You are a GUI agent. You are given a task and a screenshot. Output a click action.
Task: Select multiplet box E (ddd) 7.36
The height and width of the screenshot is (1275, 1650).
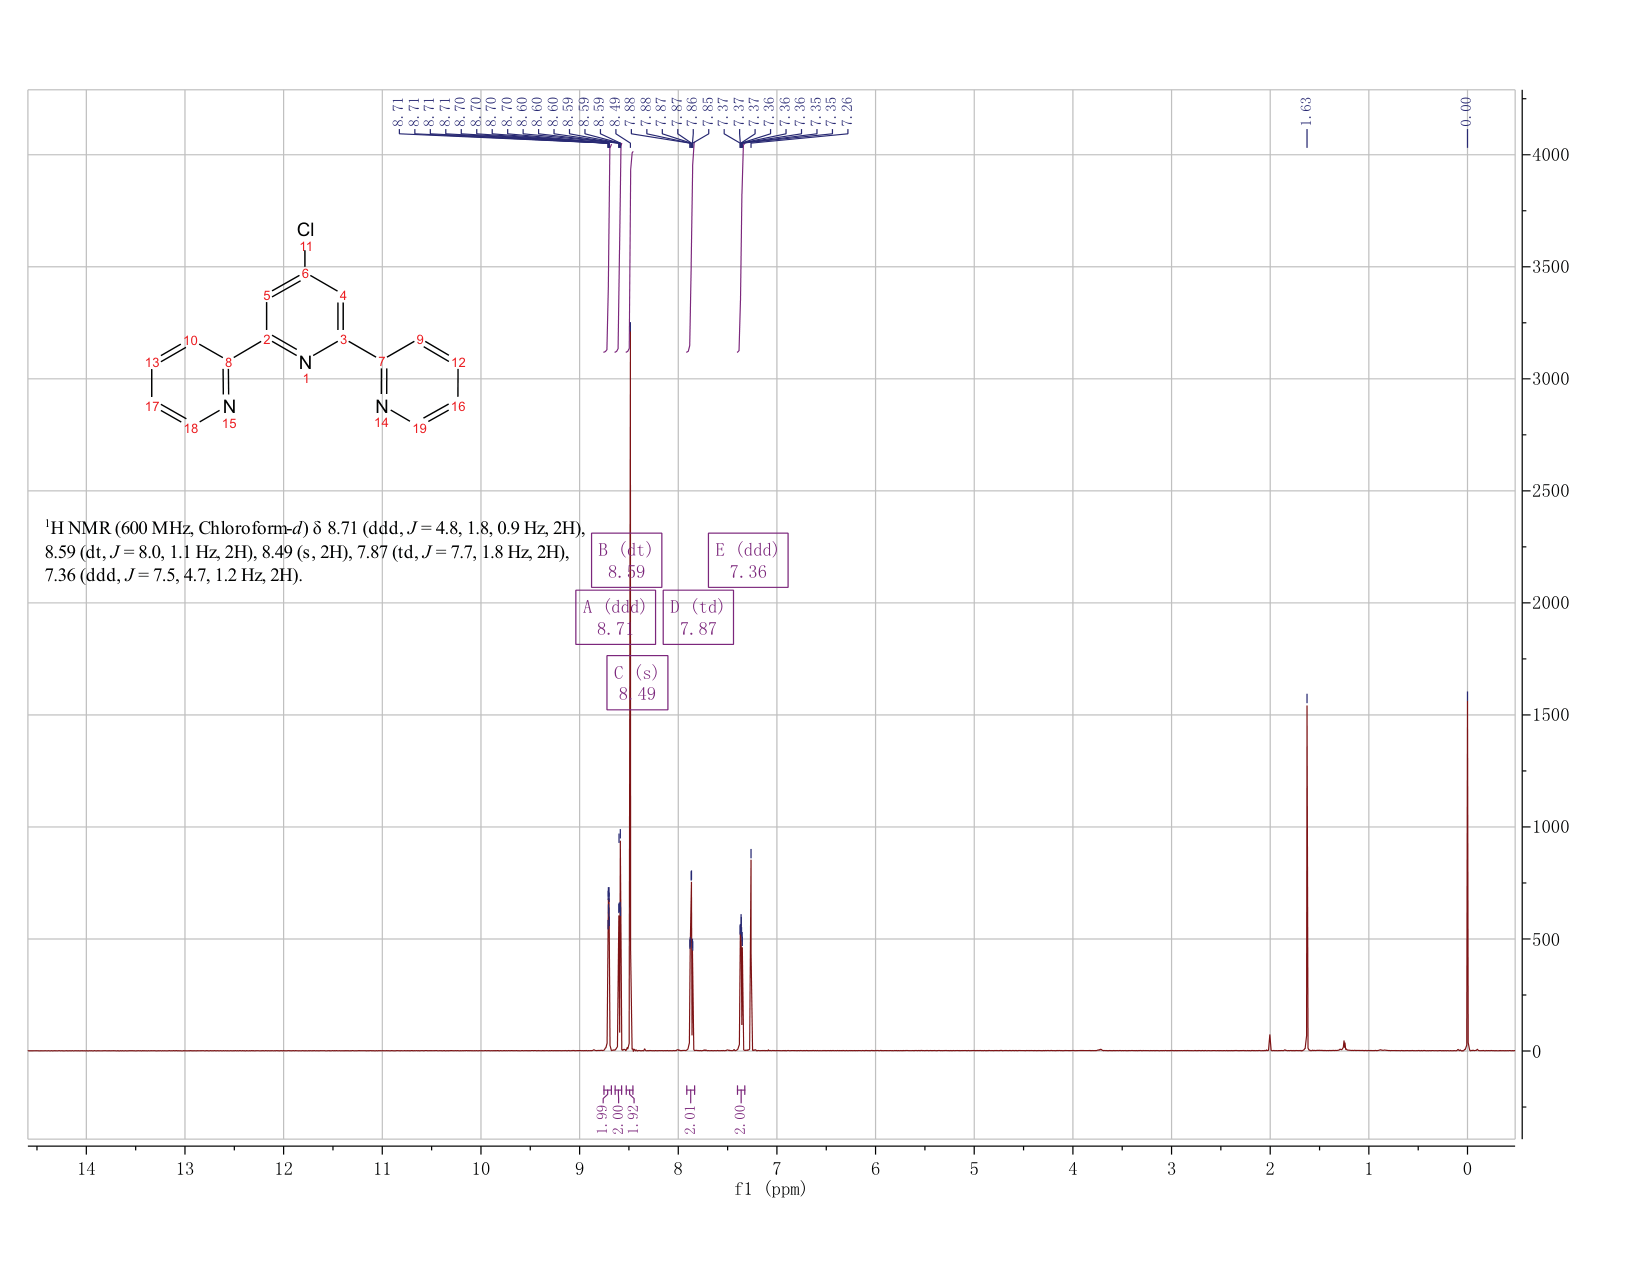coord(748,560)
